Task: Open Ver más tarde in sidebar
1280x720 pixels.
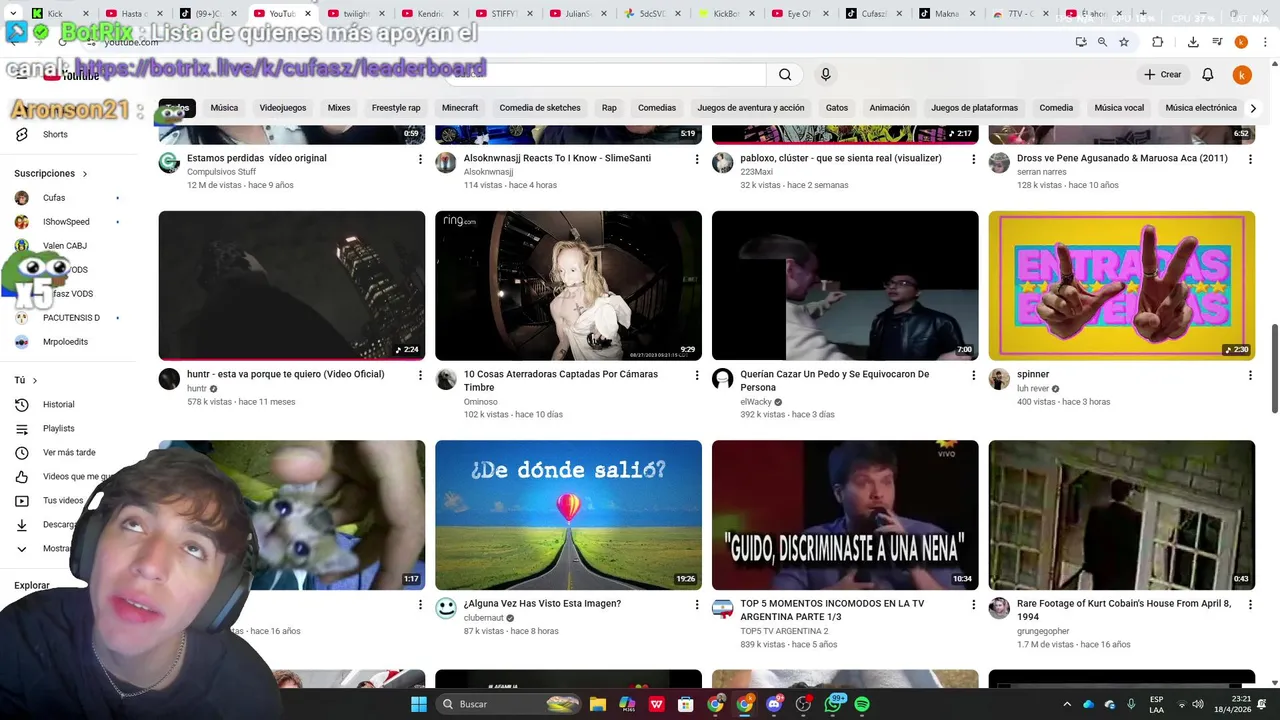Action: tap(70, 453)
